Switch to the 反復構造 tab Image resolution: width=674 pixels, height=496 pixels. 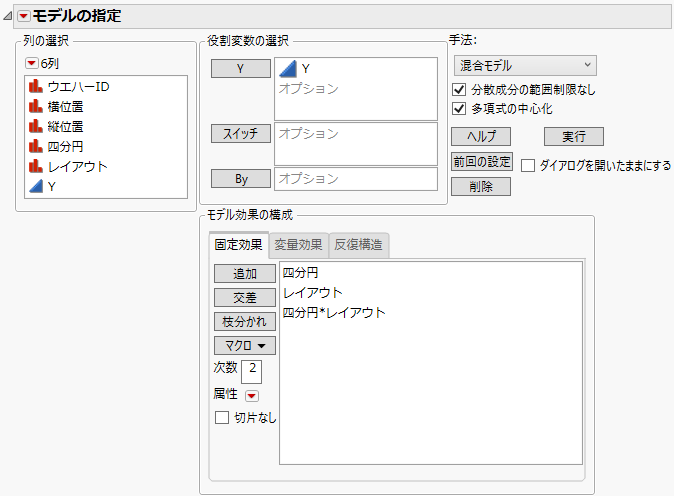(x=359, y=244)
